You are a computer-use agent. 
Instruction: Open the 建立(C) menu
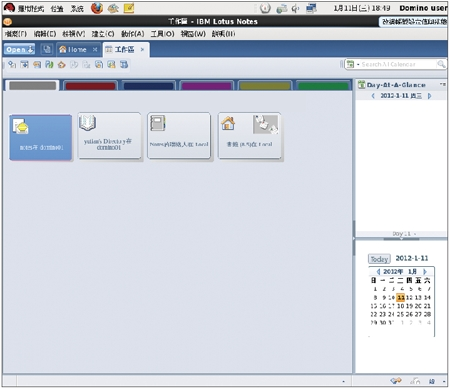(103, 34)
